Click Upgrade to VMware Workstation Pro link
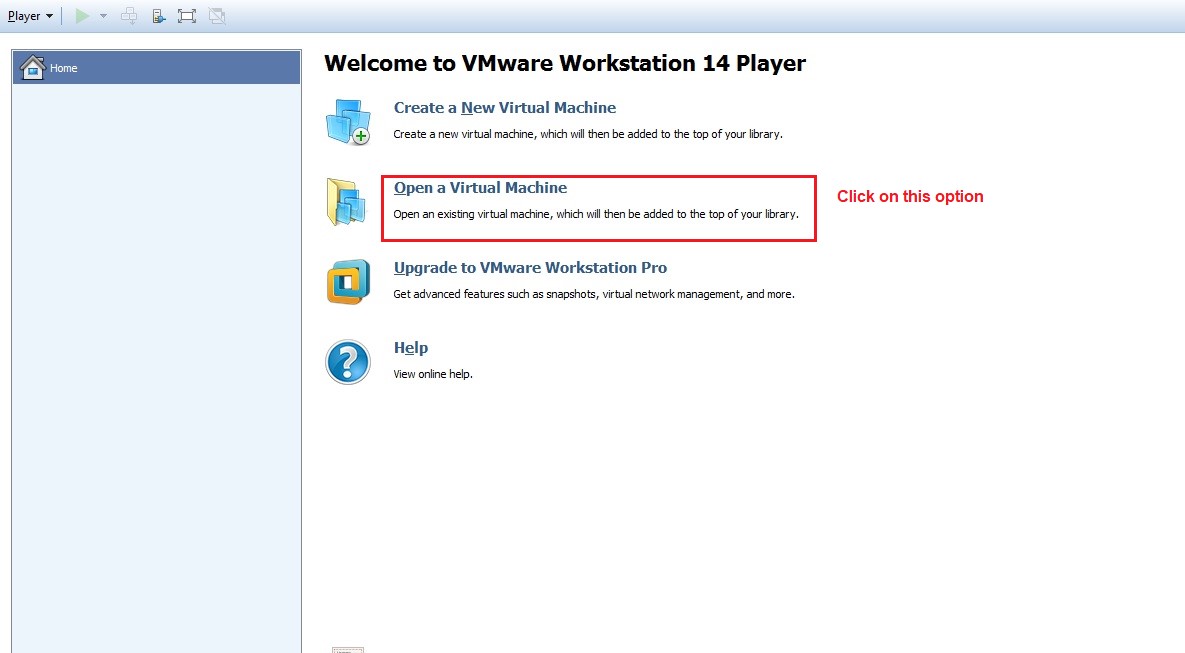 531,268
